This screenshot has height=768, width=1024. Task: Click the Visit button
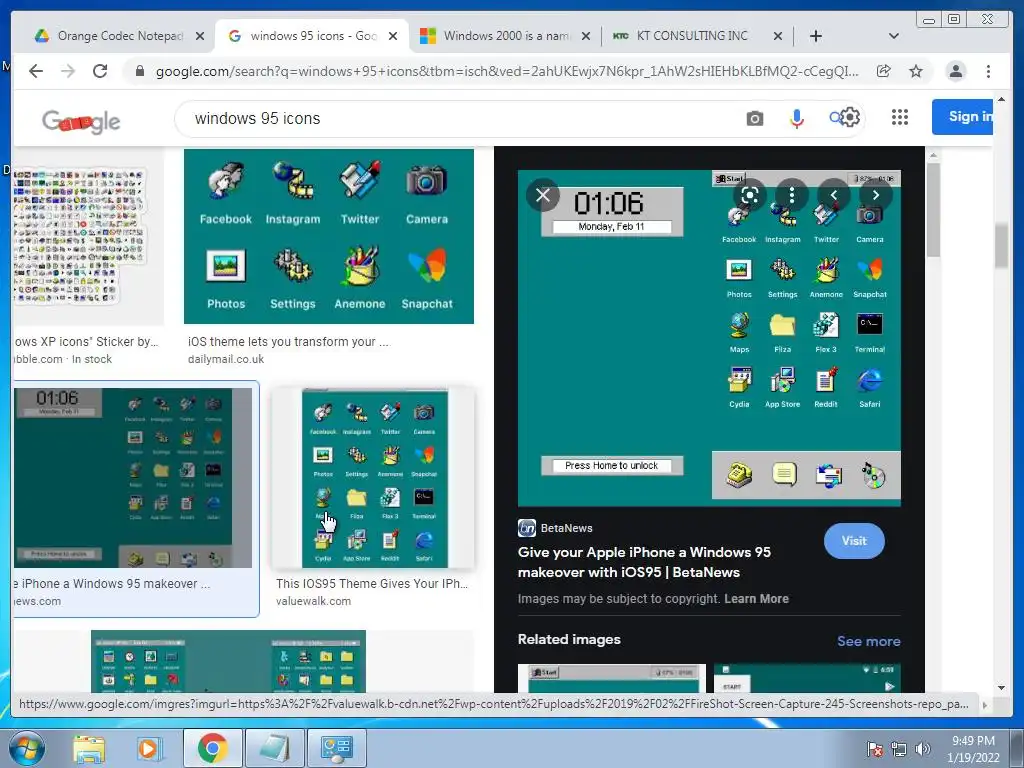(854, 541)
